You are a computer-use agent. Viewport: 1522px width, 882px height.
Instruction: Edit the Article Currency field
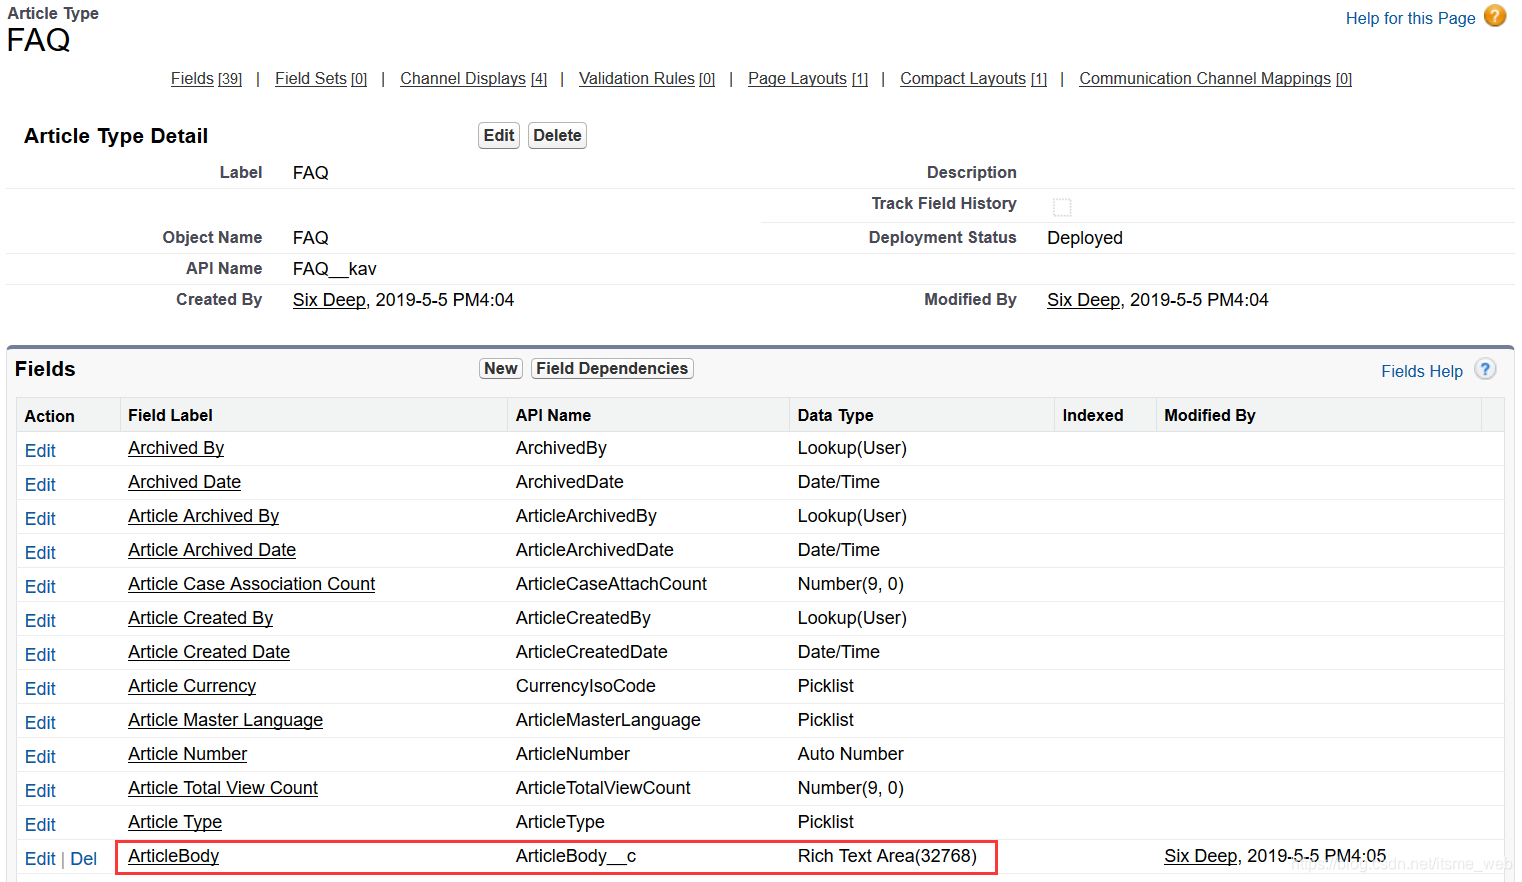(40, 688)
